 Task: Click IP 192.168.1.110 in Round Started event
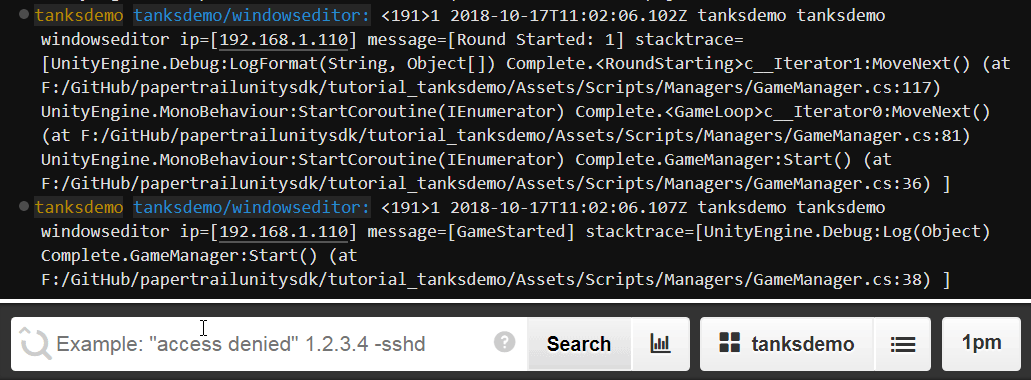coord(284,39)
